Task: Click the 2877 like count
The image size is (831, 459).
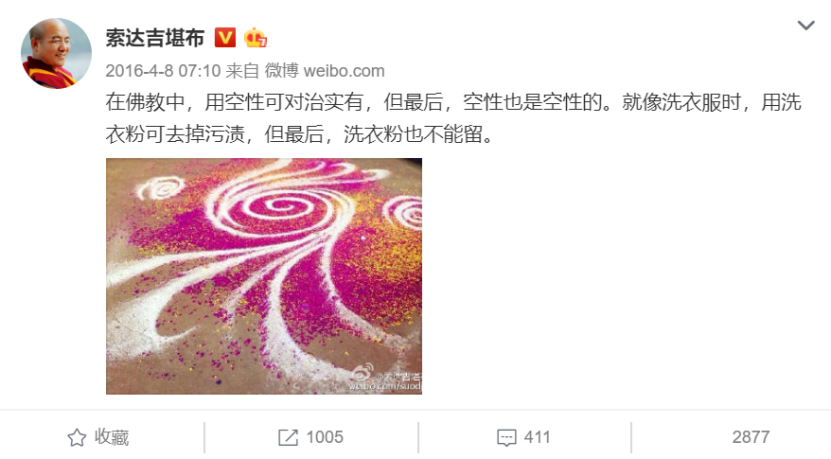Action: click(750, 437)
